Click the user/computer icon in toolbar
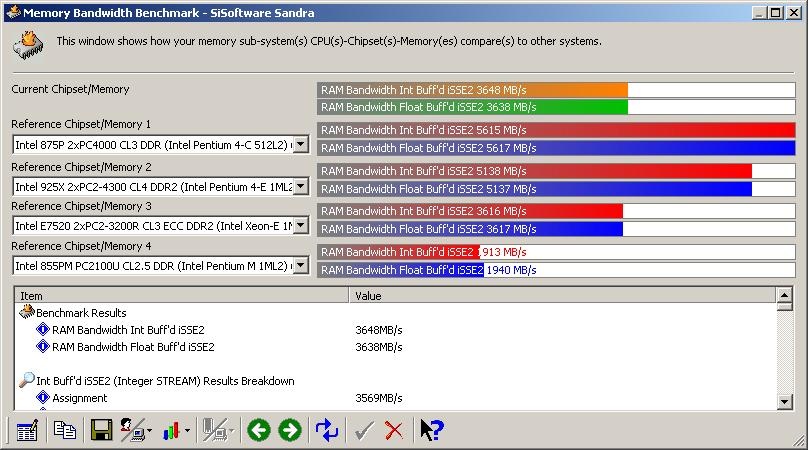Viewport: 808px width, 450px height. point(133,430)
